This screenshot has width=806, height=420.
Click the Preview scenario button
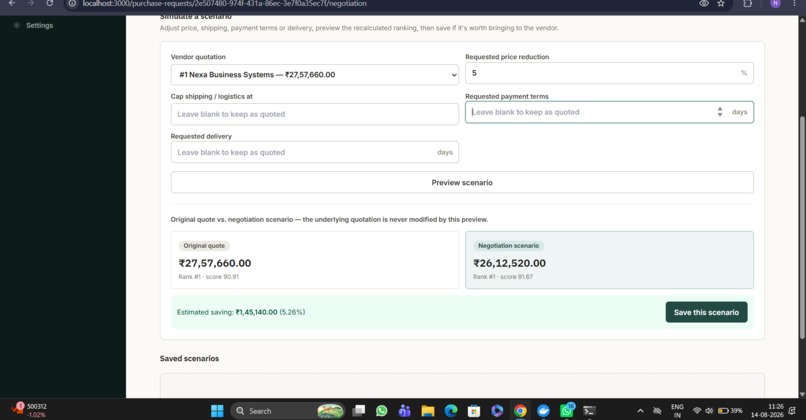tap(462, 182)
